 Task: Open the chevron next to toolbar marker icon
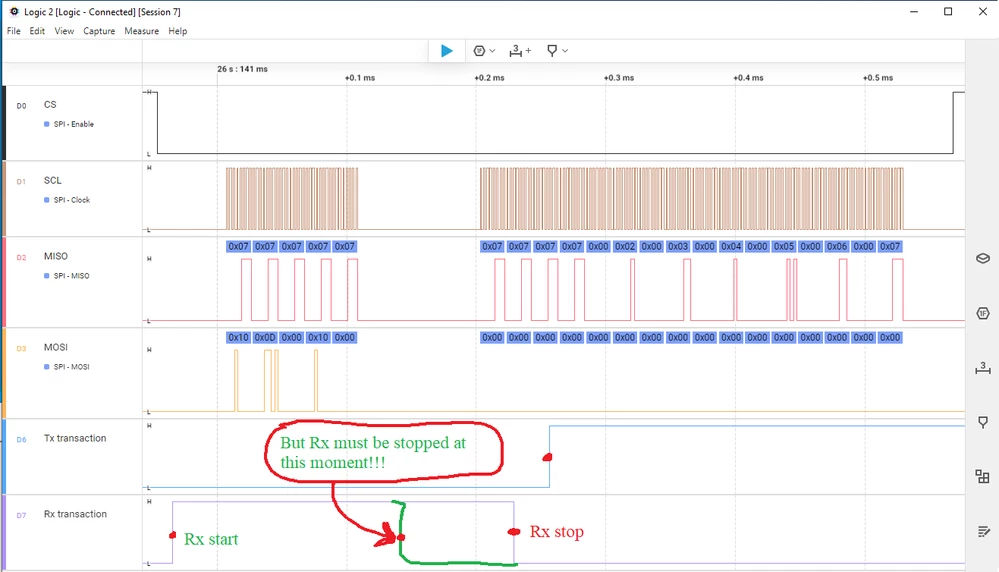(x=565, y=51)
